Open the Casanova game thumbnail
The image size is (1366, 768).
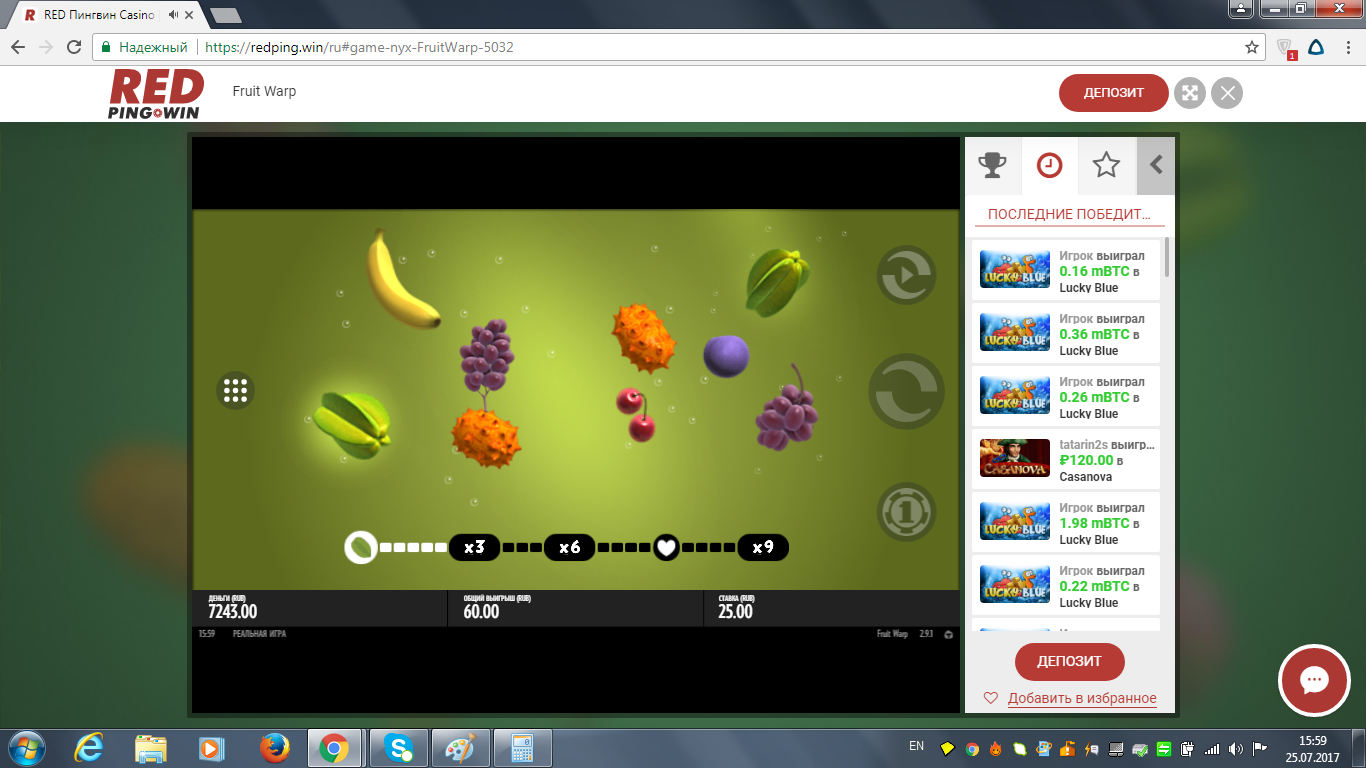(x=1015, y=458)
